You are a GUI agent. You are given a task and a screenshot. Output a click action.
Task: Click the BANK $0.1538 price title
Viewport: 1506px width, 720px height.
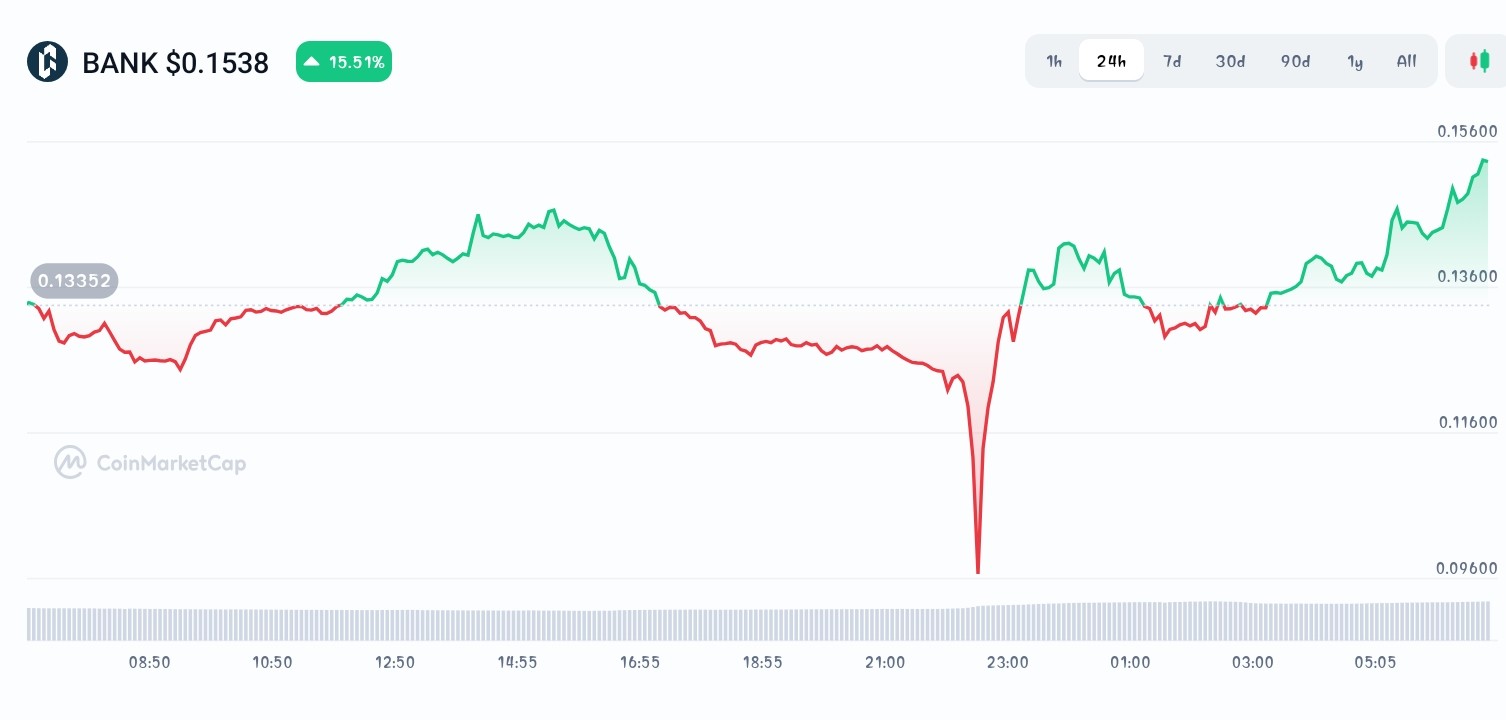coord(175,63)
